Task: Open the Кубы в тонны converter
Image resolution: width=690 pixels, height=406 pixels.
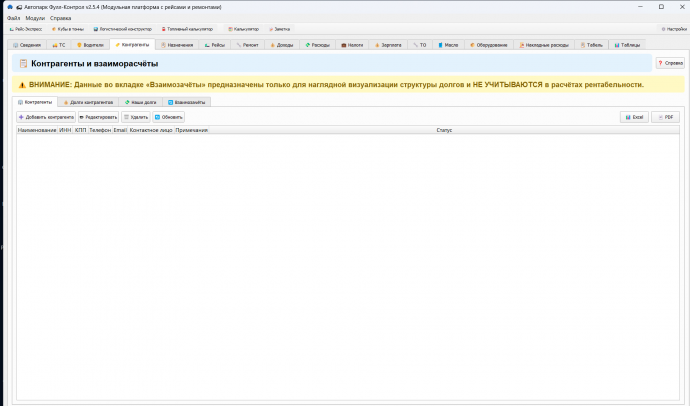Action: (67, 29)
